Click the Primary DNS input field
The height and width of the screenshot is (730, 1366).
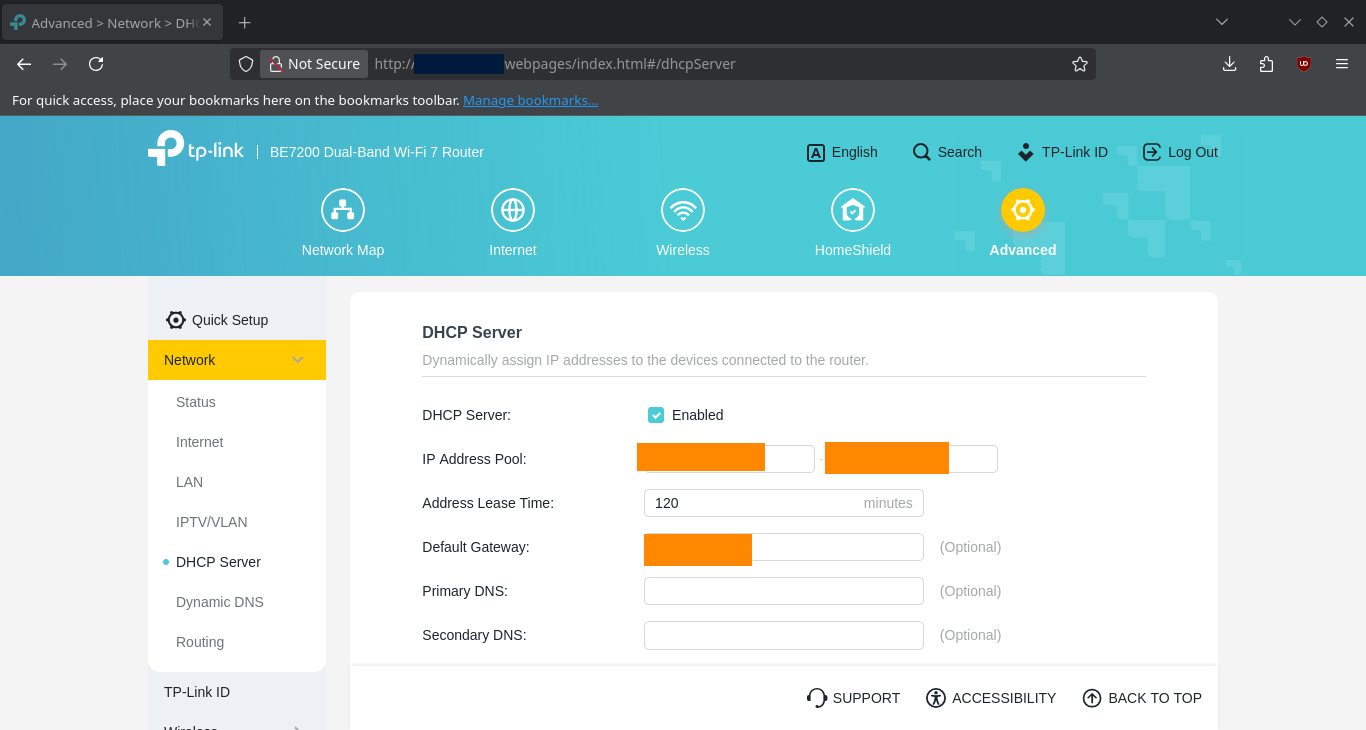[784, 591]
